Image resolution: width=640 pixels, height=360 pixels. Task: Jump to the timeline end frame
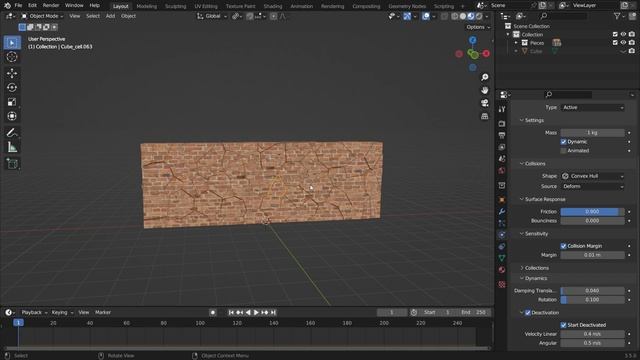point(273,313)
